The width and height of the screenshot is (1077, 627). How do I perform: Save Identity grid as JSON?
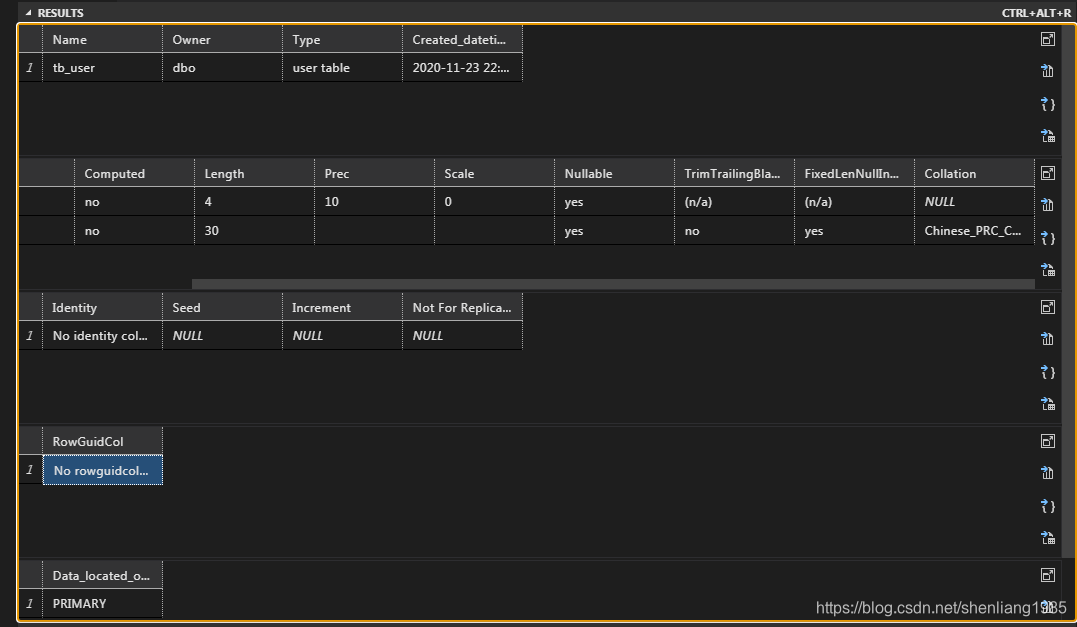1047,372
